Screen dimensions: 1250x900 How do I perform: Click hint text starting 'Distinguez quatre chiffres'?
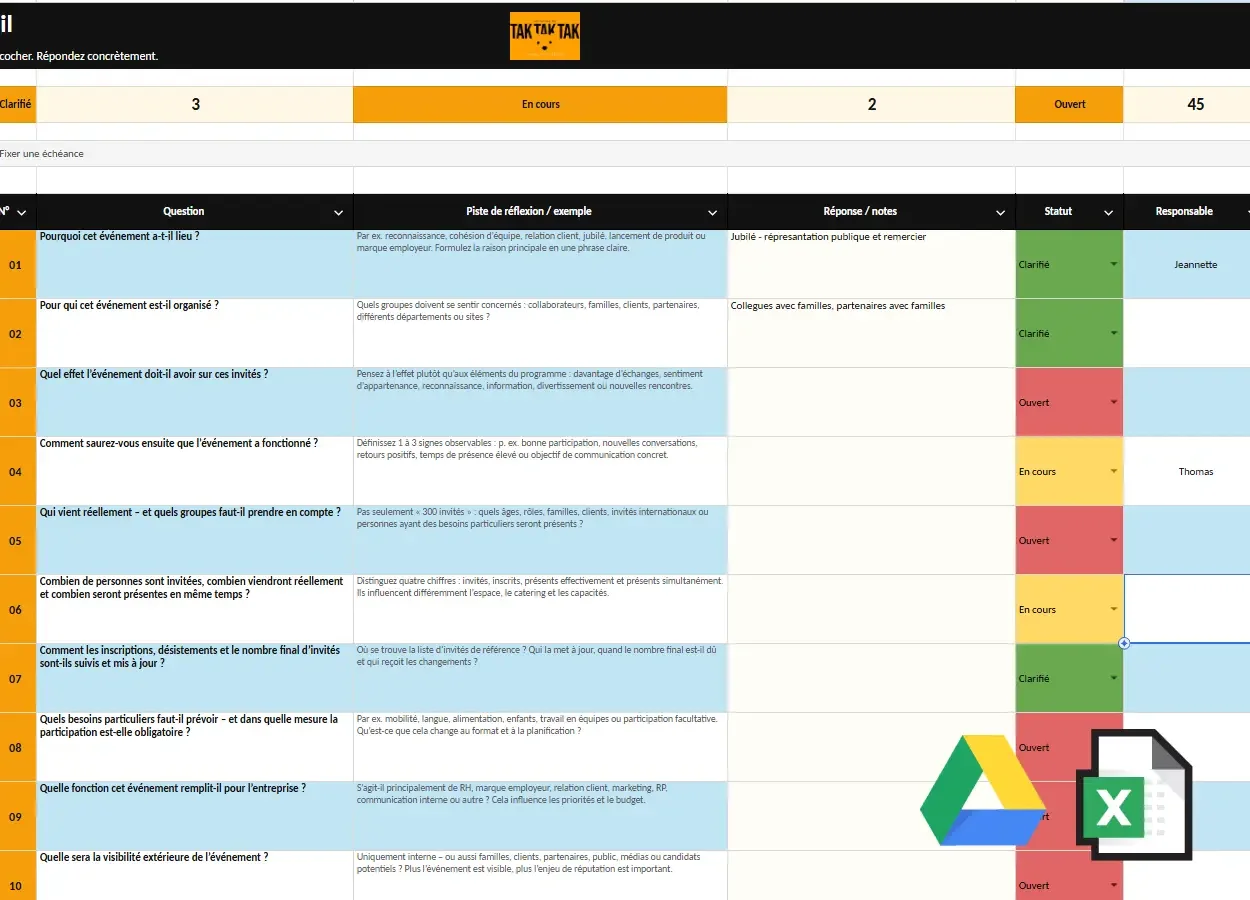point(539,586)
